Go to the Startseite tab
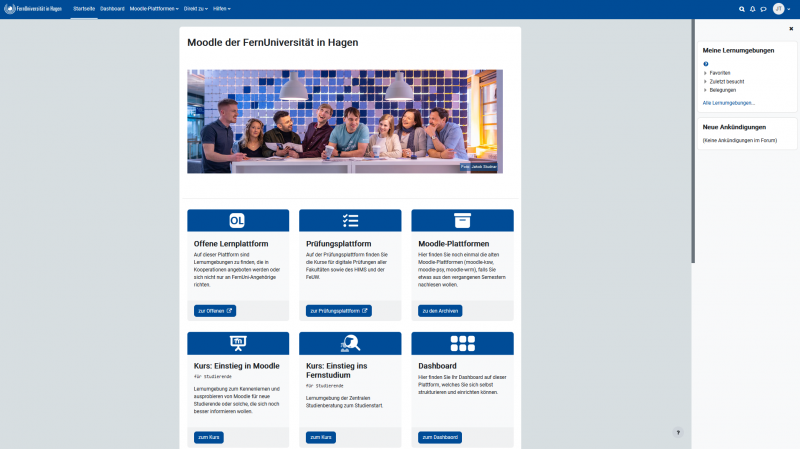Screen dimensions: 800x449 coord(84,9)
